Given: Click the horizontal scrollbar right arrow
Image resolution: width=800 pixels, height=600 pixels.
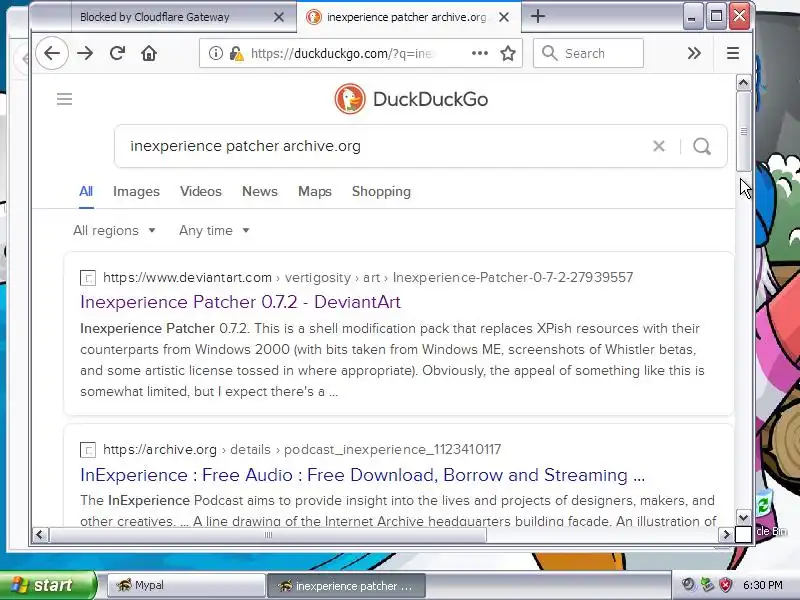Looking at the screenshot, I should [726, 535].
